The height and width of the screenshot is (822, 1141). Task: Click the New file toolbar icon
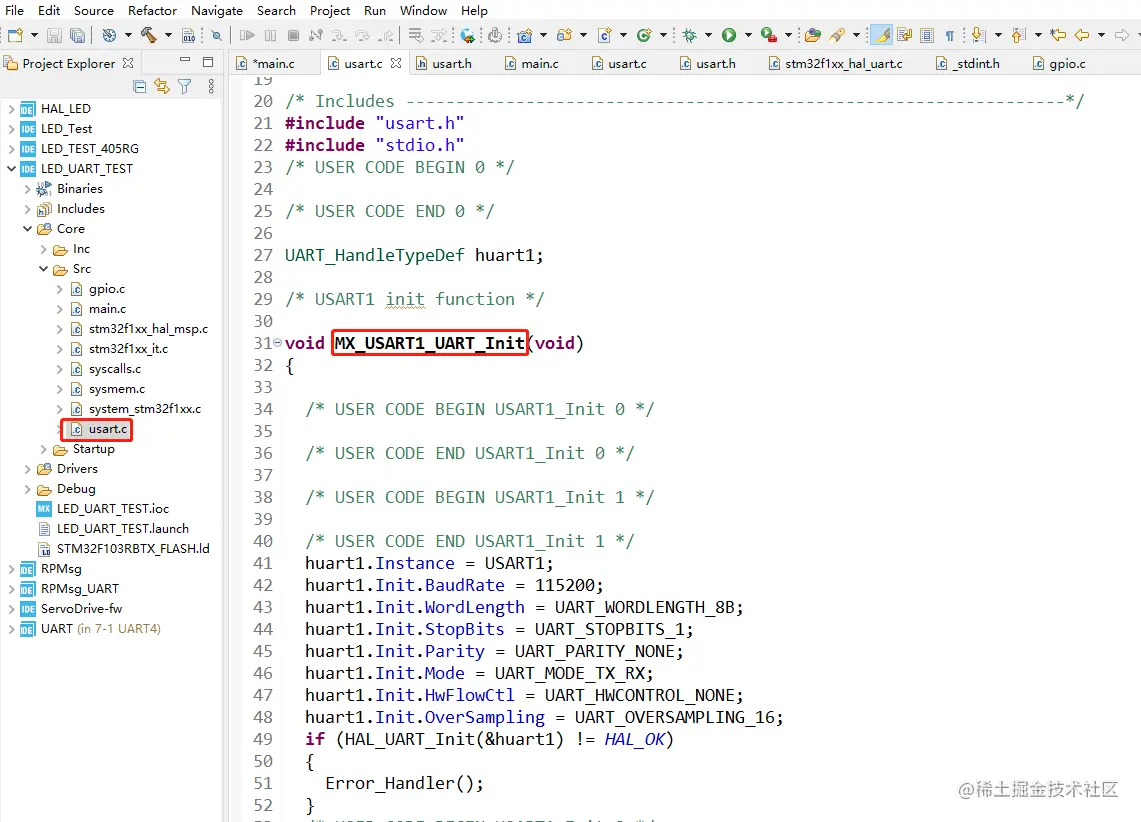[x=15, y=35]
